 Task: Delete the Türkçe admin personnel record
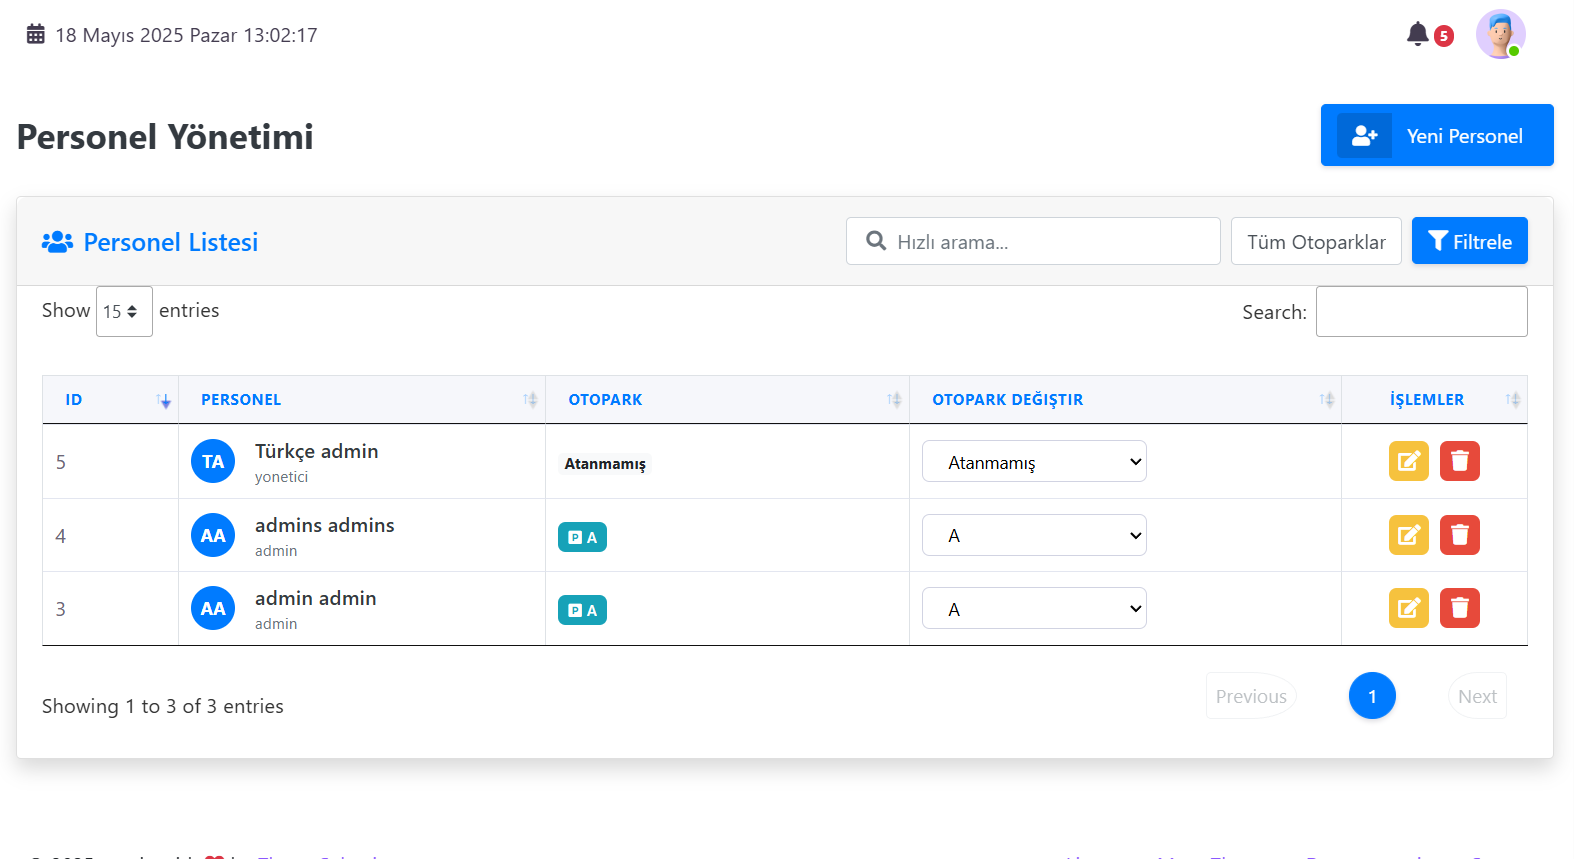click(x=1459, y=461)
